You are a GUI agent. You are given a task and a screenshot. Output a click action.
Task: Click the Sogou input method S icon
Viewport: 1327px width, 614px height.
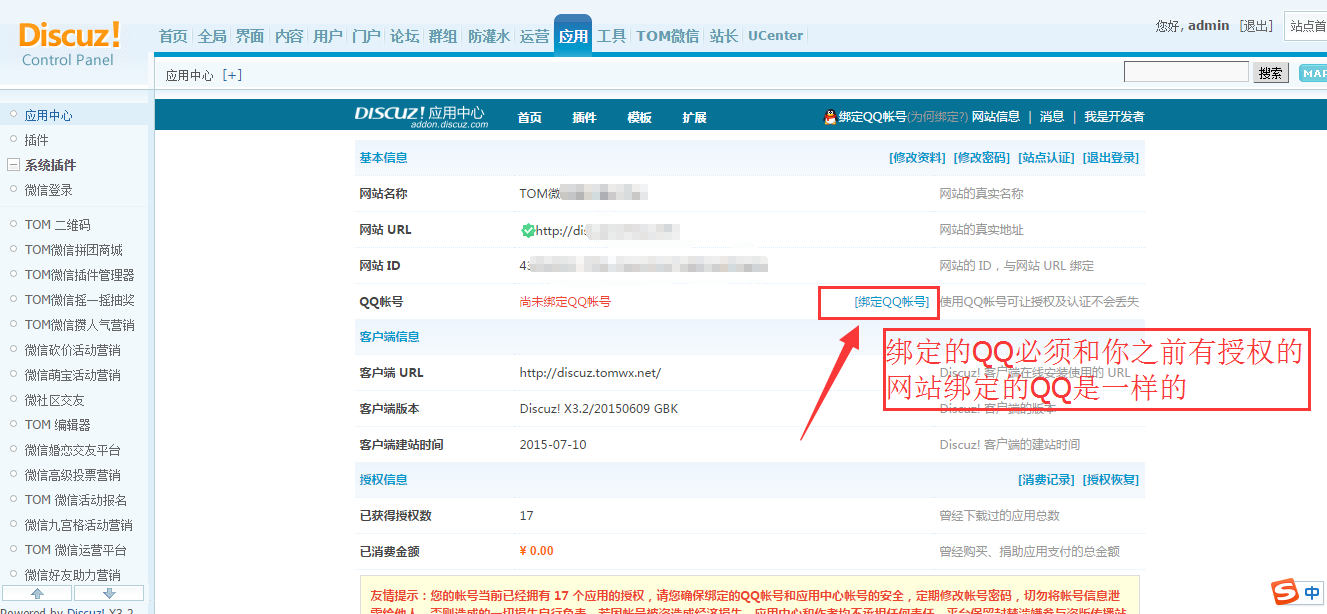[x=1283, y=592]
